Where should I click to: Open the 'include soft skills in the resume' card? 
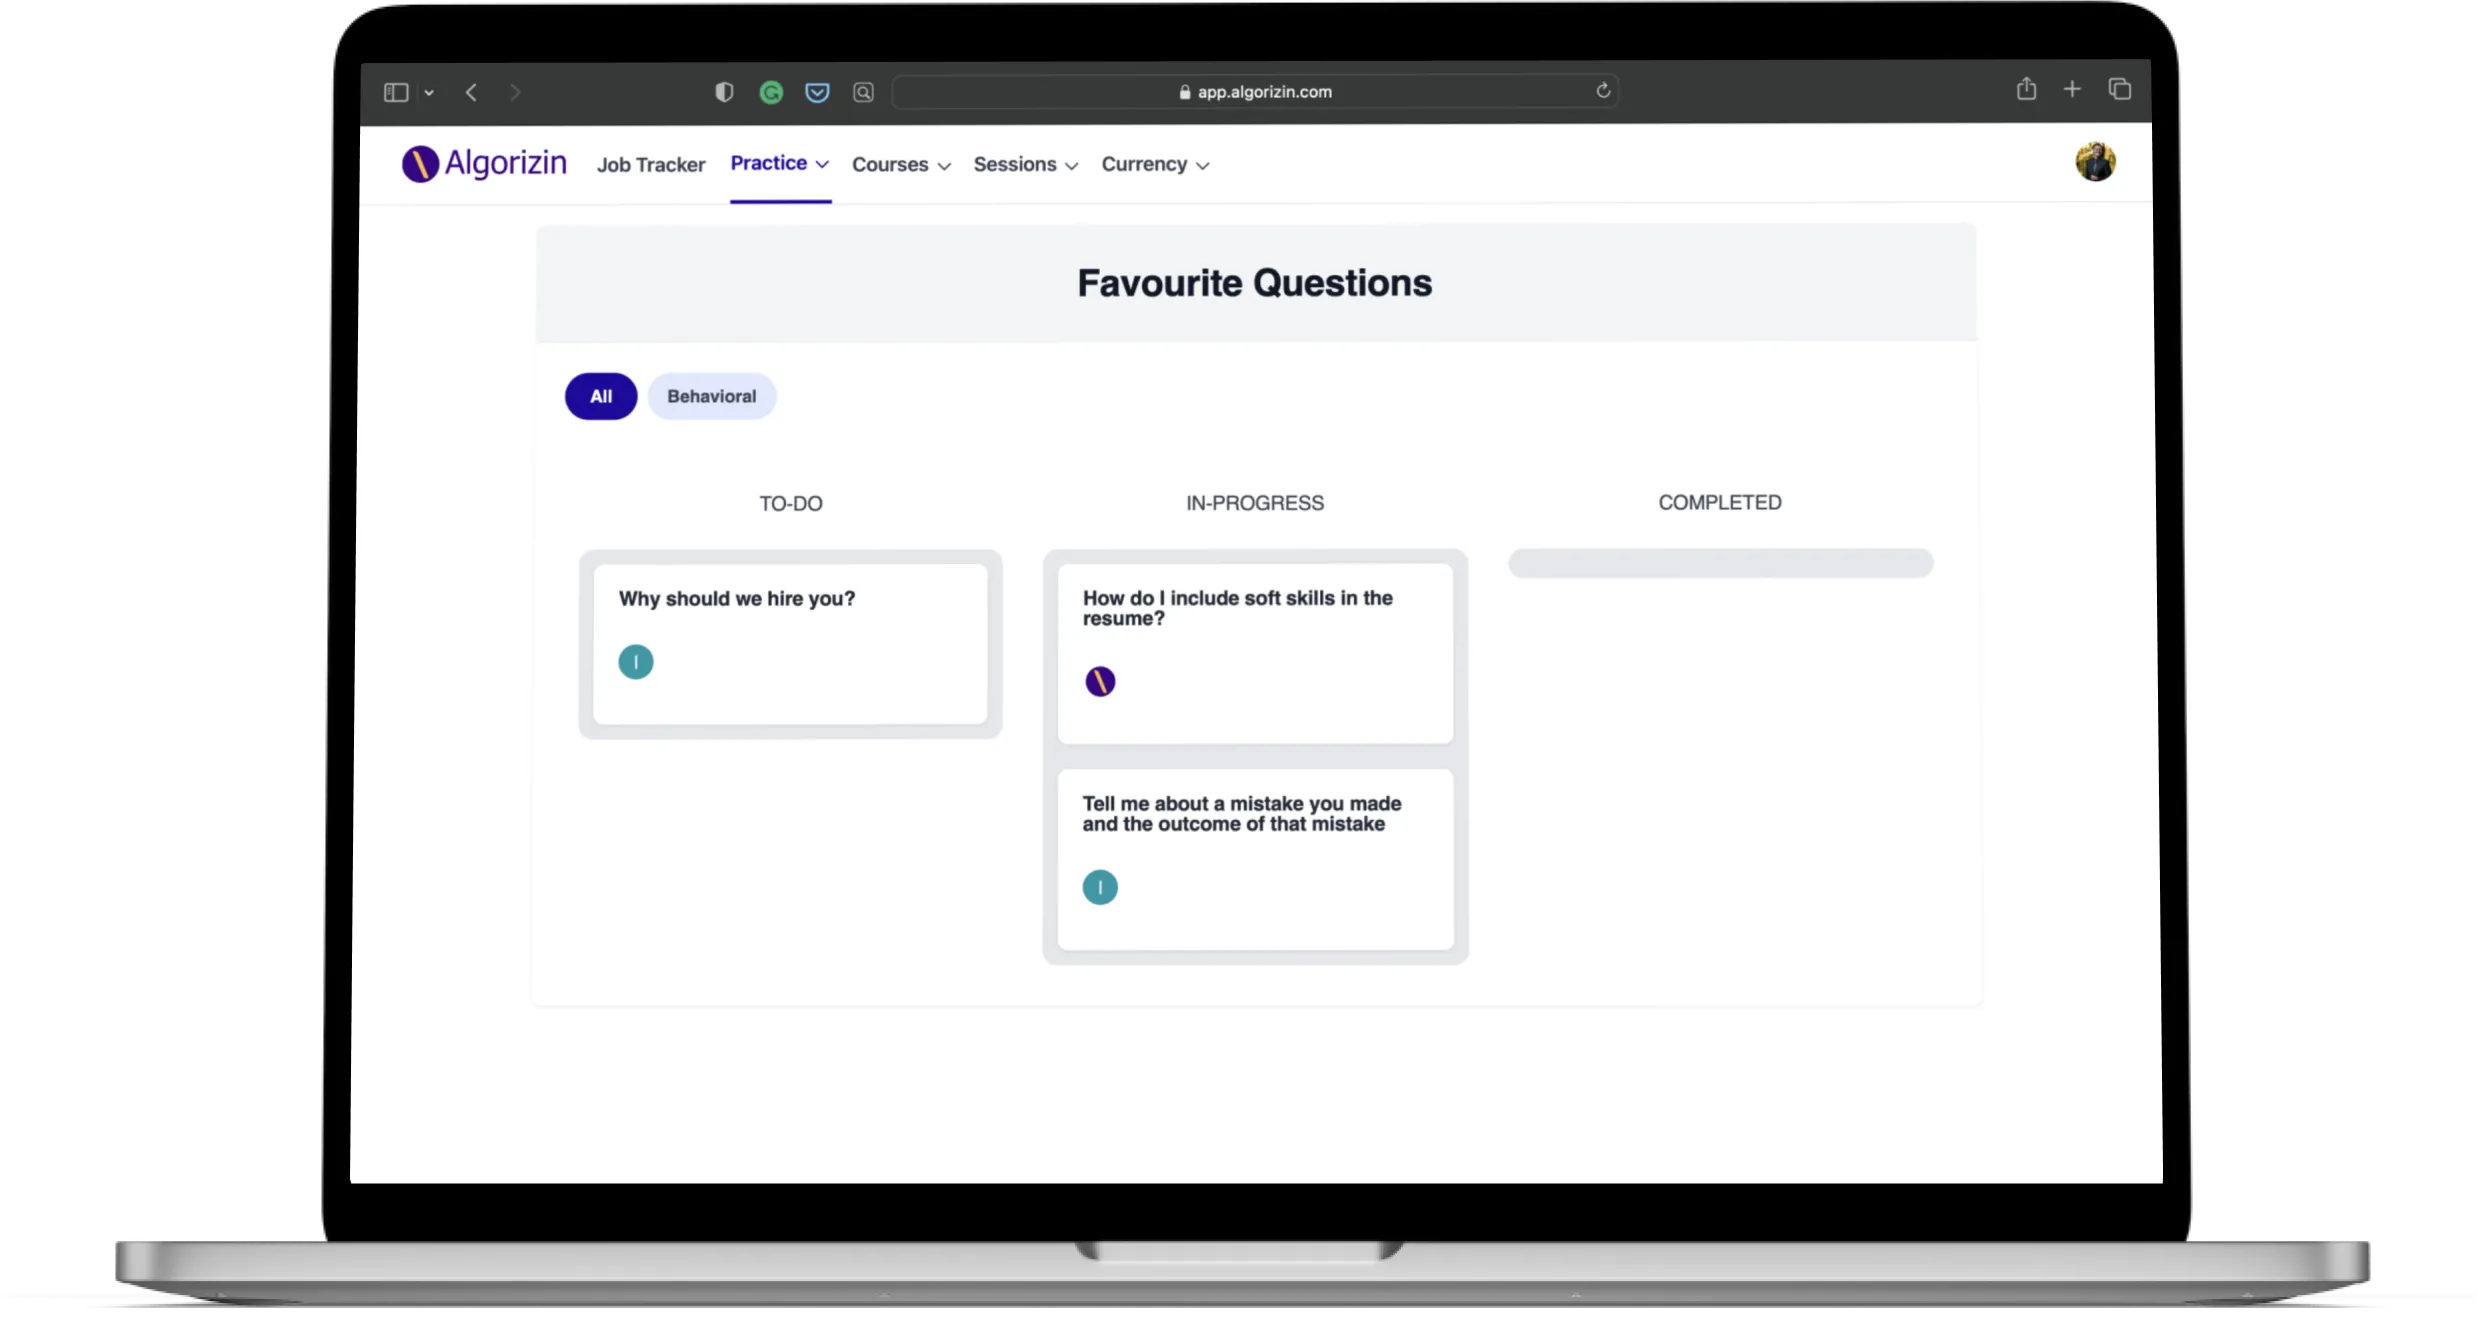pyautogui.click(x=1255, y=653)
